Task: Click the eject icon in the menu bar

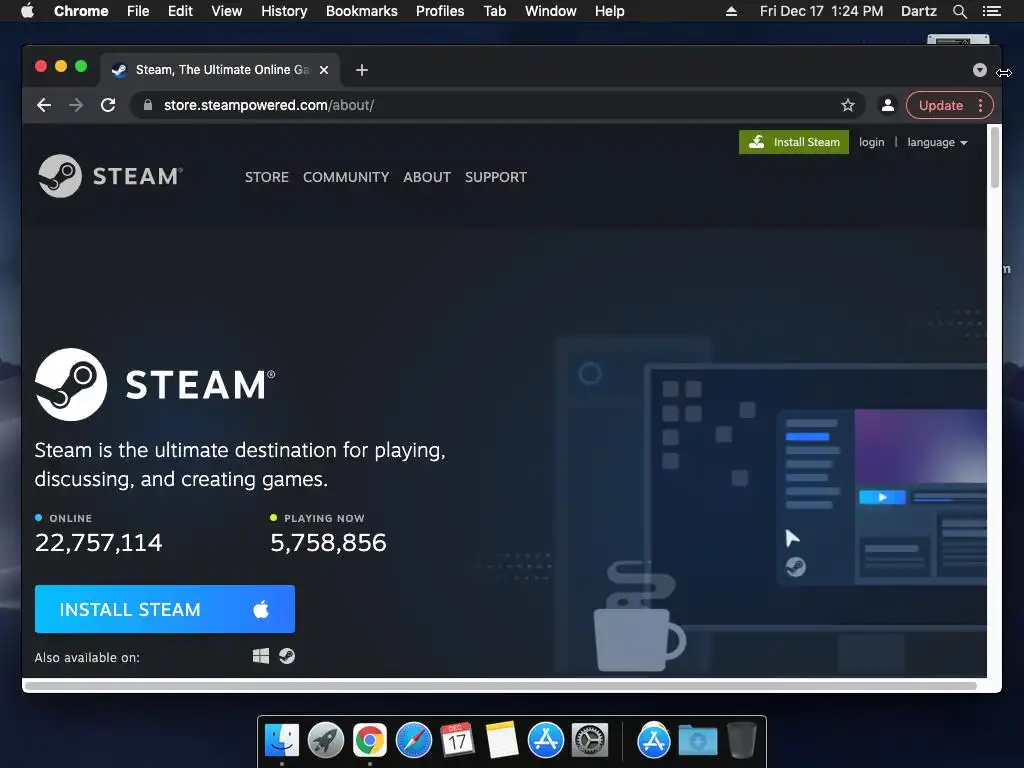Action: [731, 11]
